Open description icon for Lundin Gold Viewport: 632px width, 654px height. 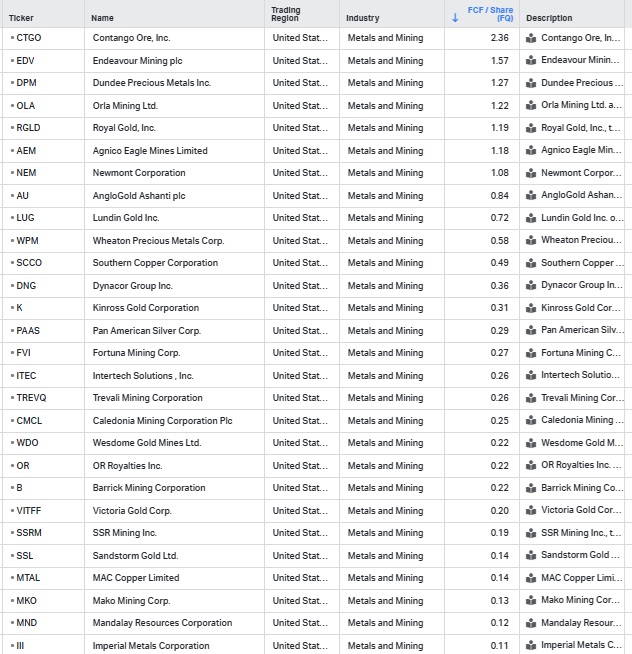531,218
